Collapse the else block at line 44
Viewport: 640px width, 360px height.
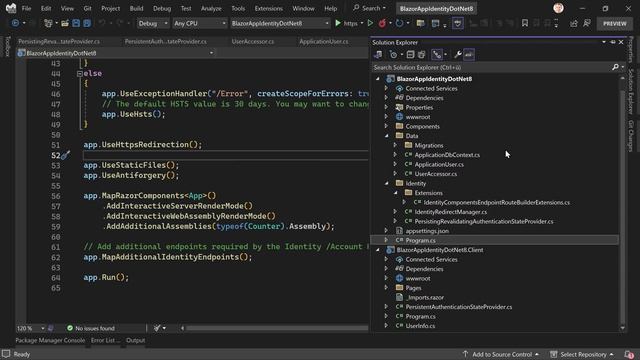click(80, 73)
